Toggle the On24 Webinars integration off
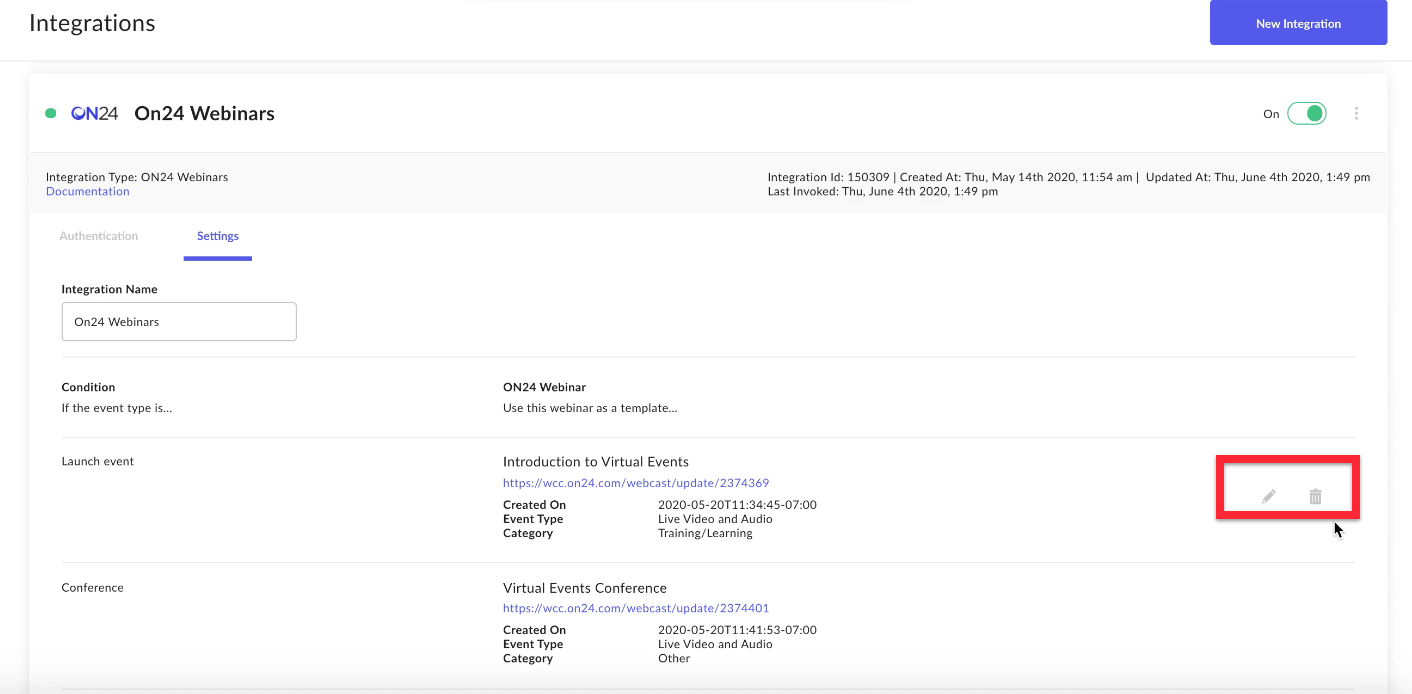 click(x=1306, y=114)
